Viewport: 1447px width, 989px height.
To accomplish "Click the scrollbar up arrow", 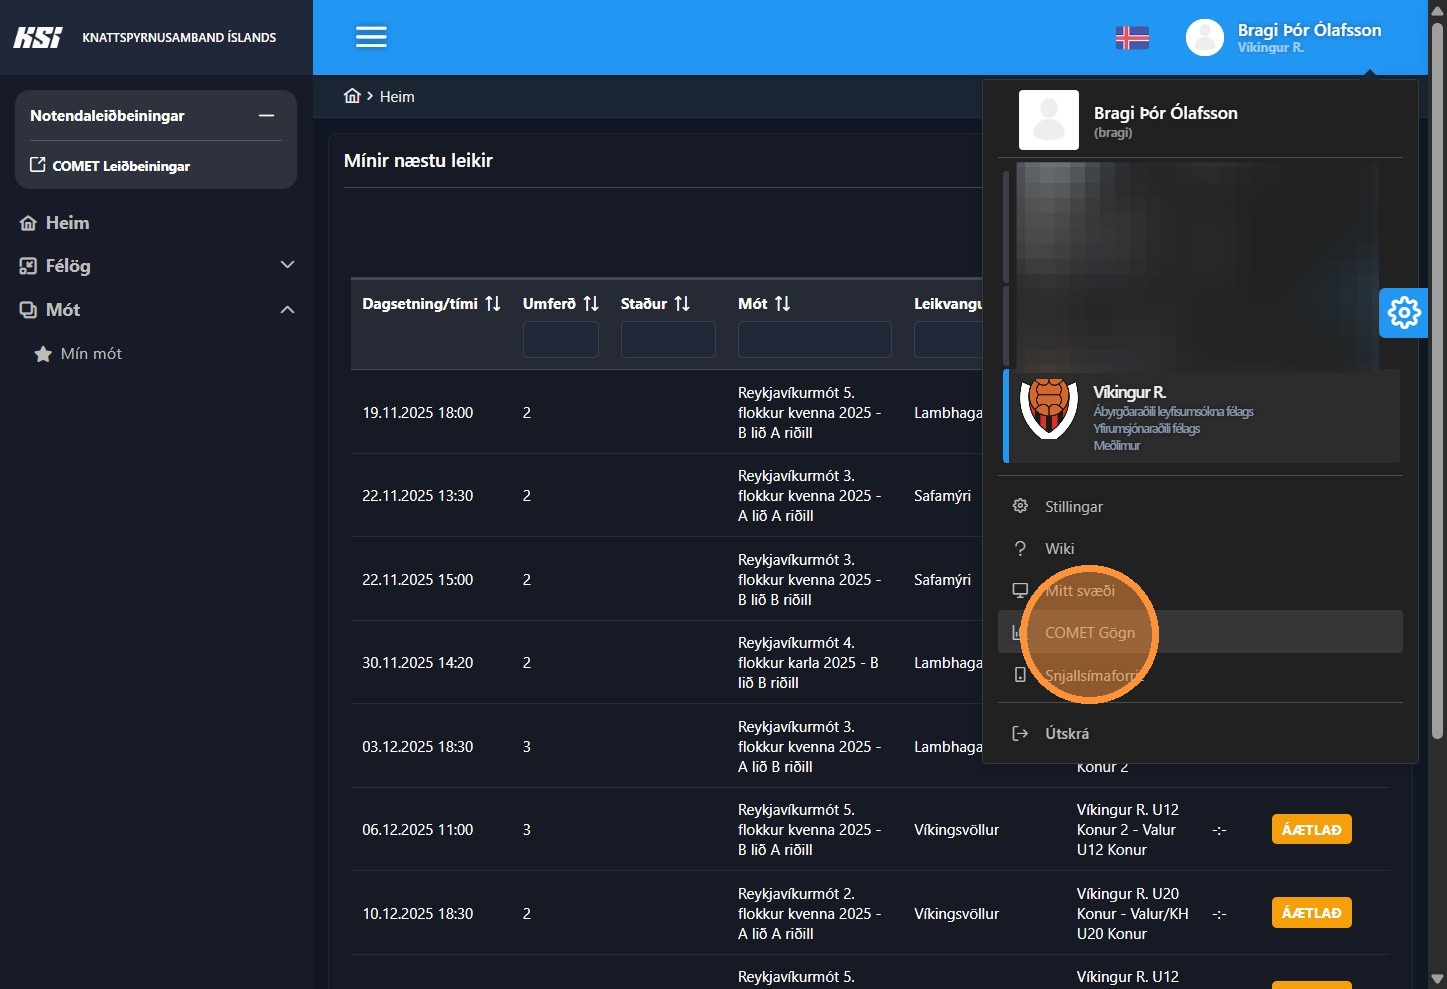I will click(x=1437, y=9).
